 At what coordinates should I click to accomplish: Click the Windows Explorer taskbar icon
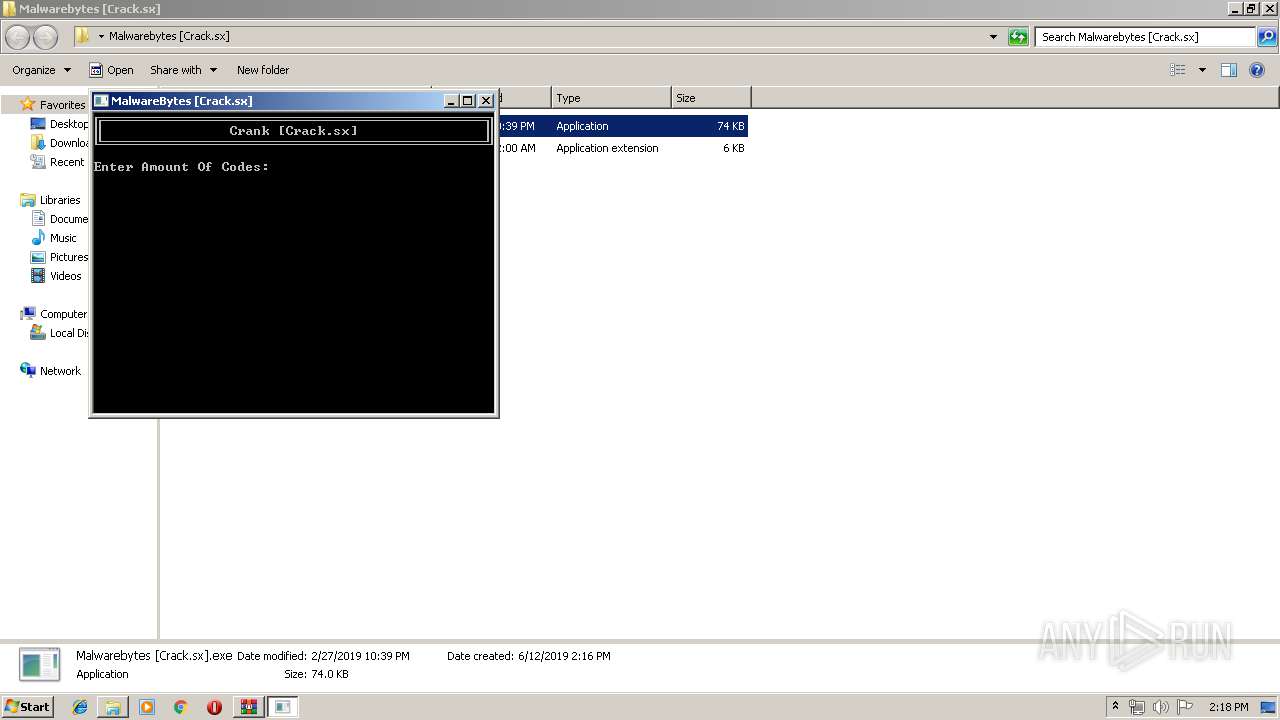pyautogui.click(x=113, y=707)
